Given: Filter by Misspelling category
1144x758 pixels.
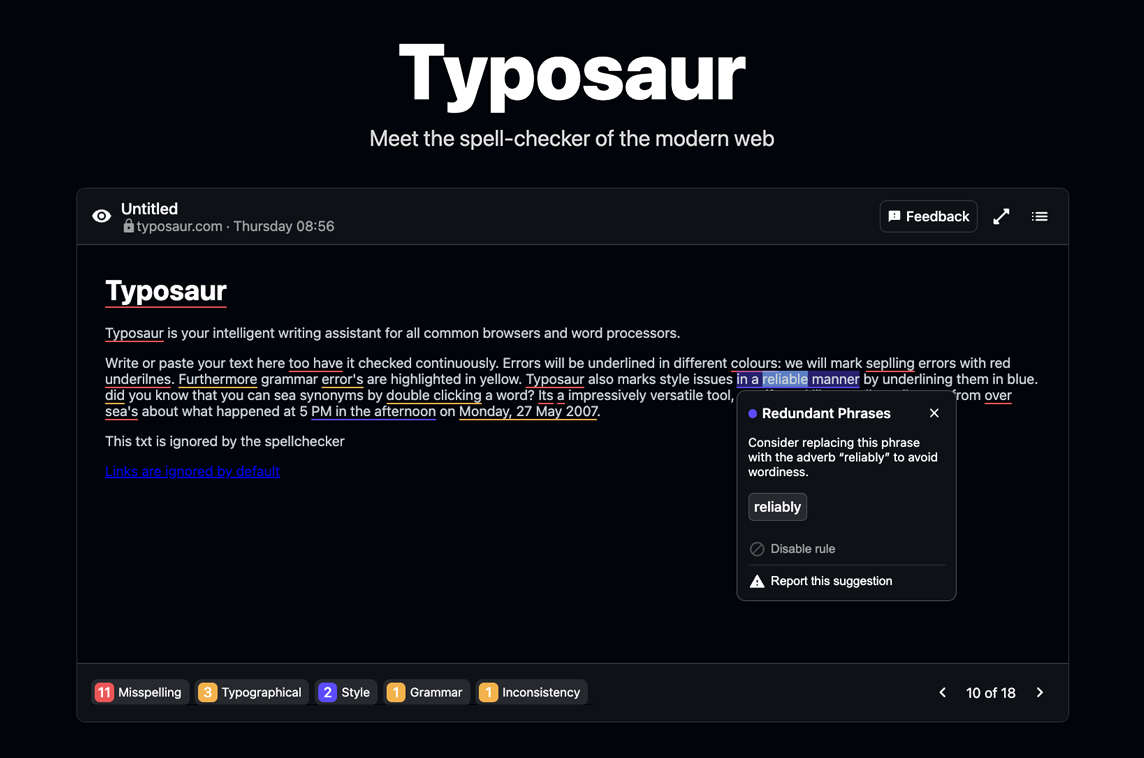Looking at the screenshot, I should 140,692.
